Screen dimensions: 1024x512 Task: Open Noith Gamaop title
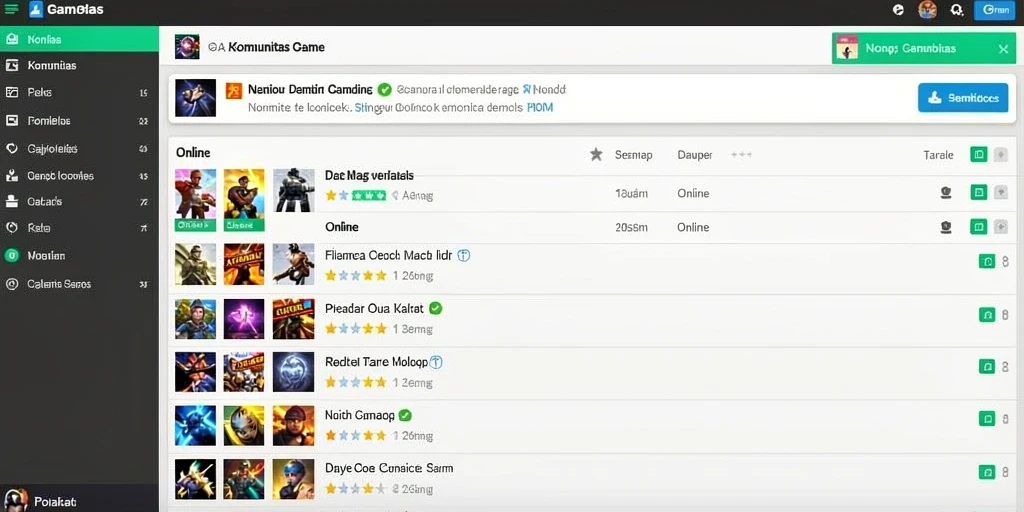click(359, 415)
